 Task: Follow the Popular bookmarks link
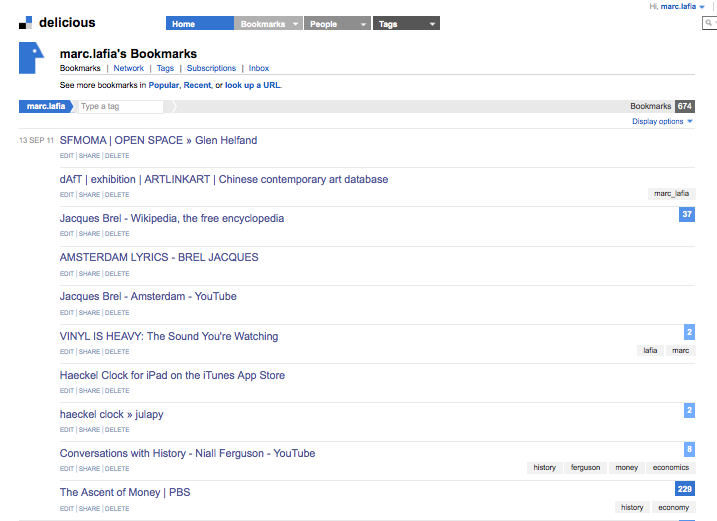(164, 85)
